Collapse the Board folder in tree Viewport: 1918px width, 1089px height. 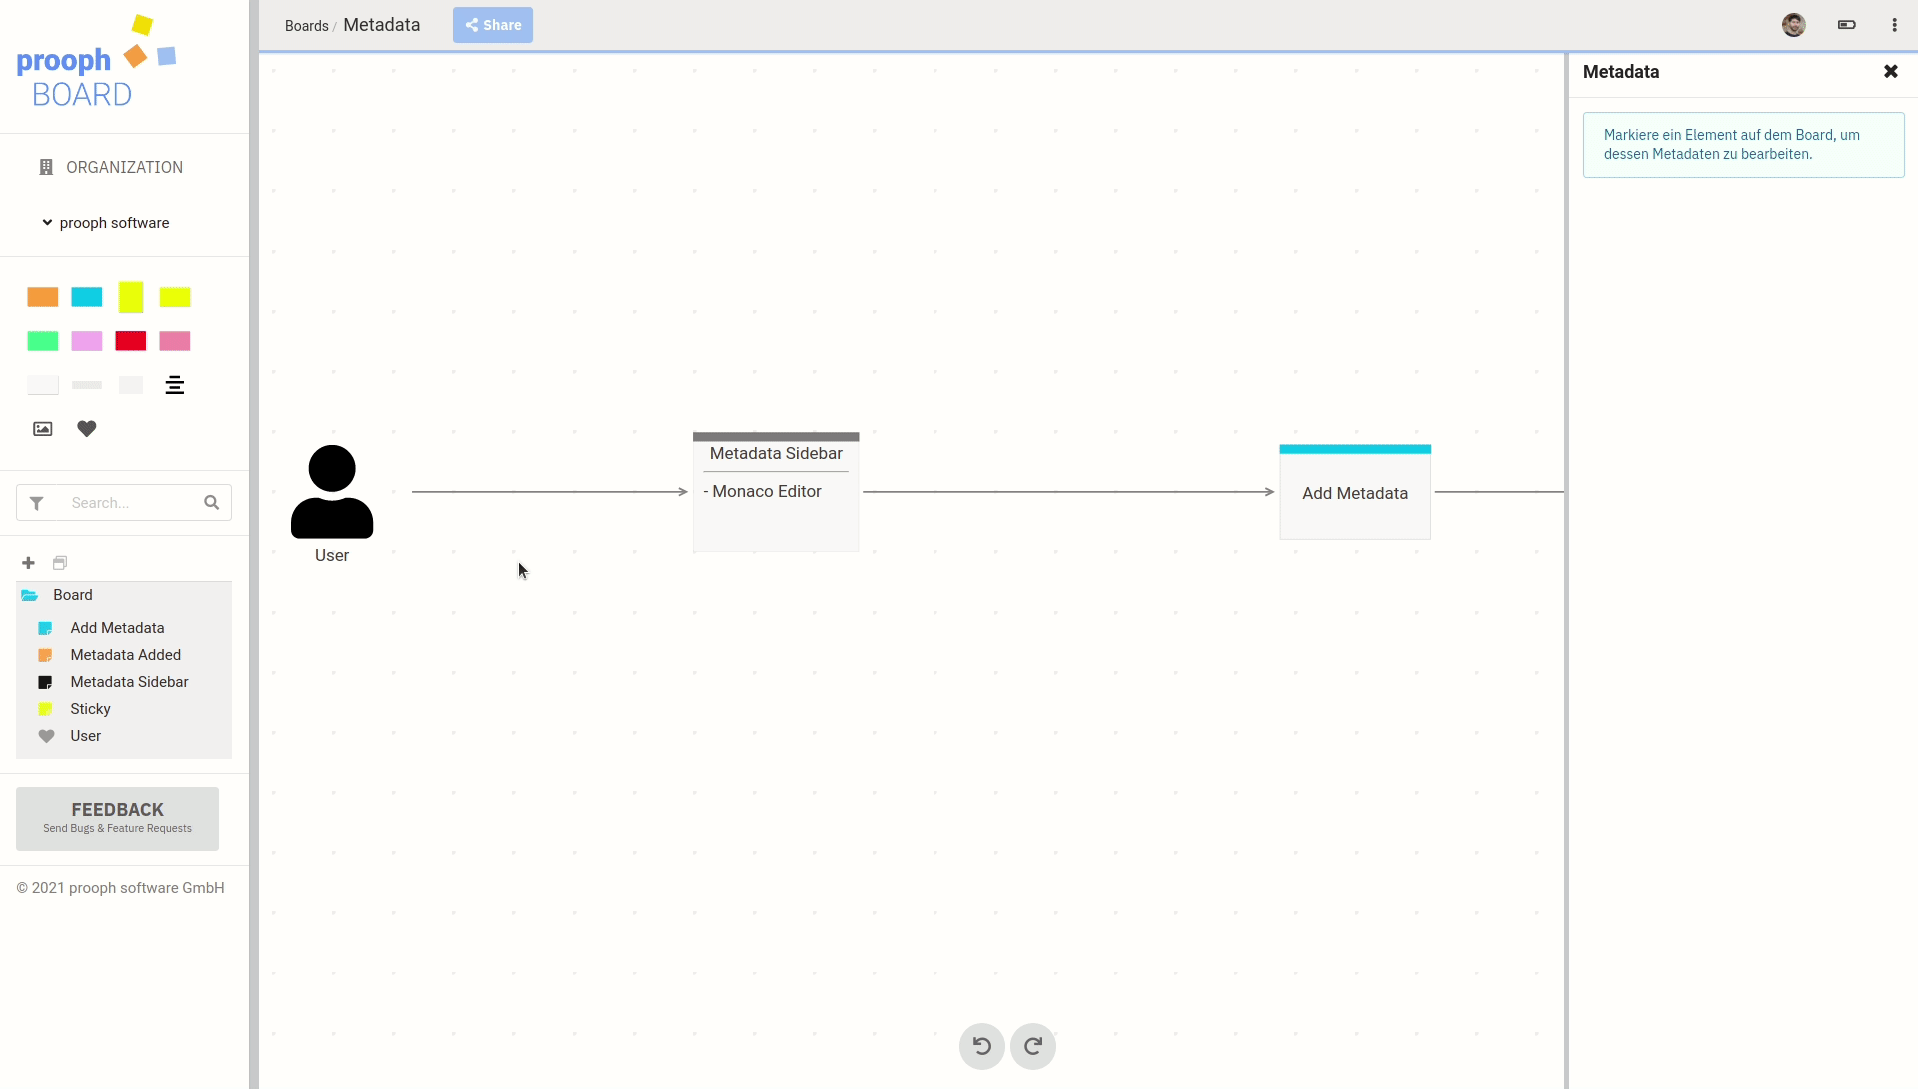click(x=30, y=595)
